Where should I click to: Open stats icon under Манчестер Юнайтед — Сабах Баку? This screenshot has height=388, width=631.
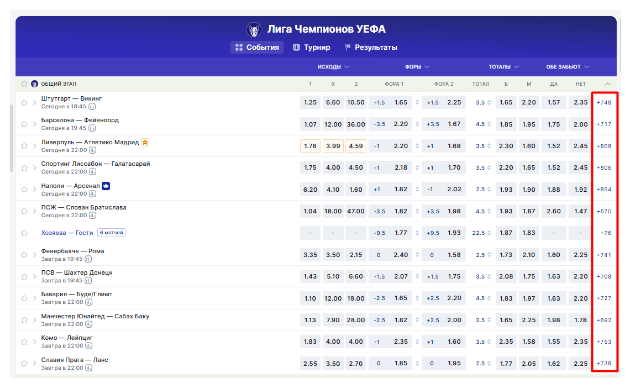click(x=89, y=324)
